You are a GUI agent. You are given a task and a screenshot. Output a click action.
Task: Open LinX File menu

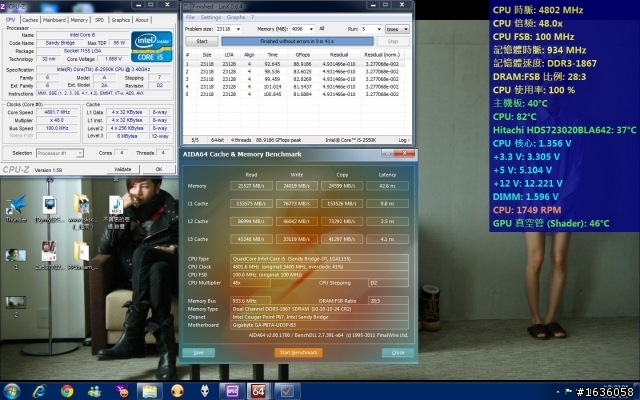190,17
